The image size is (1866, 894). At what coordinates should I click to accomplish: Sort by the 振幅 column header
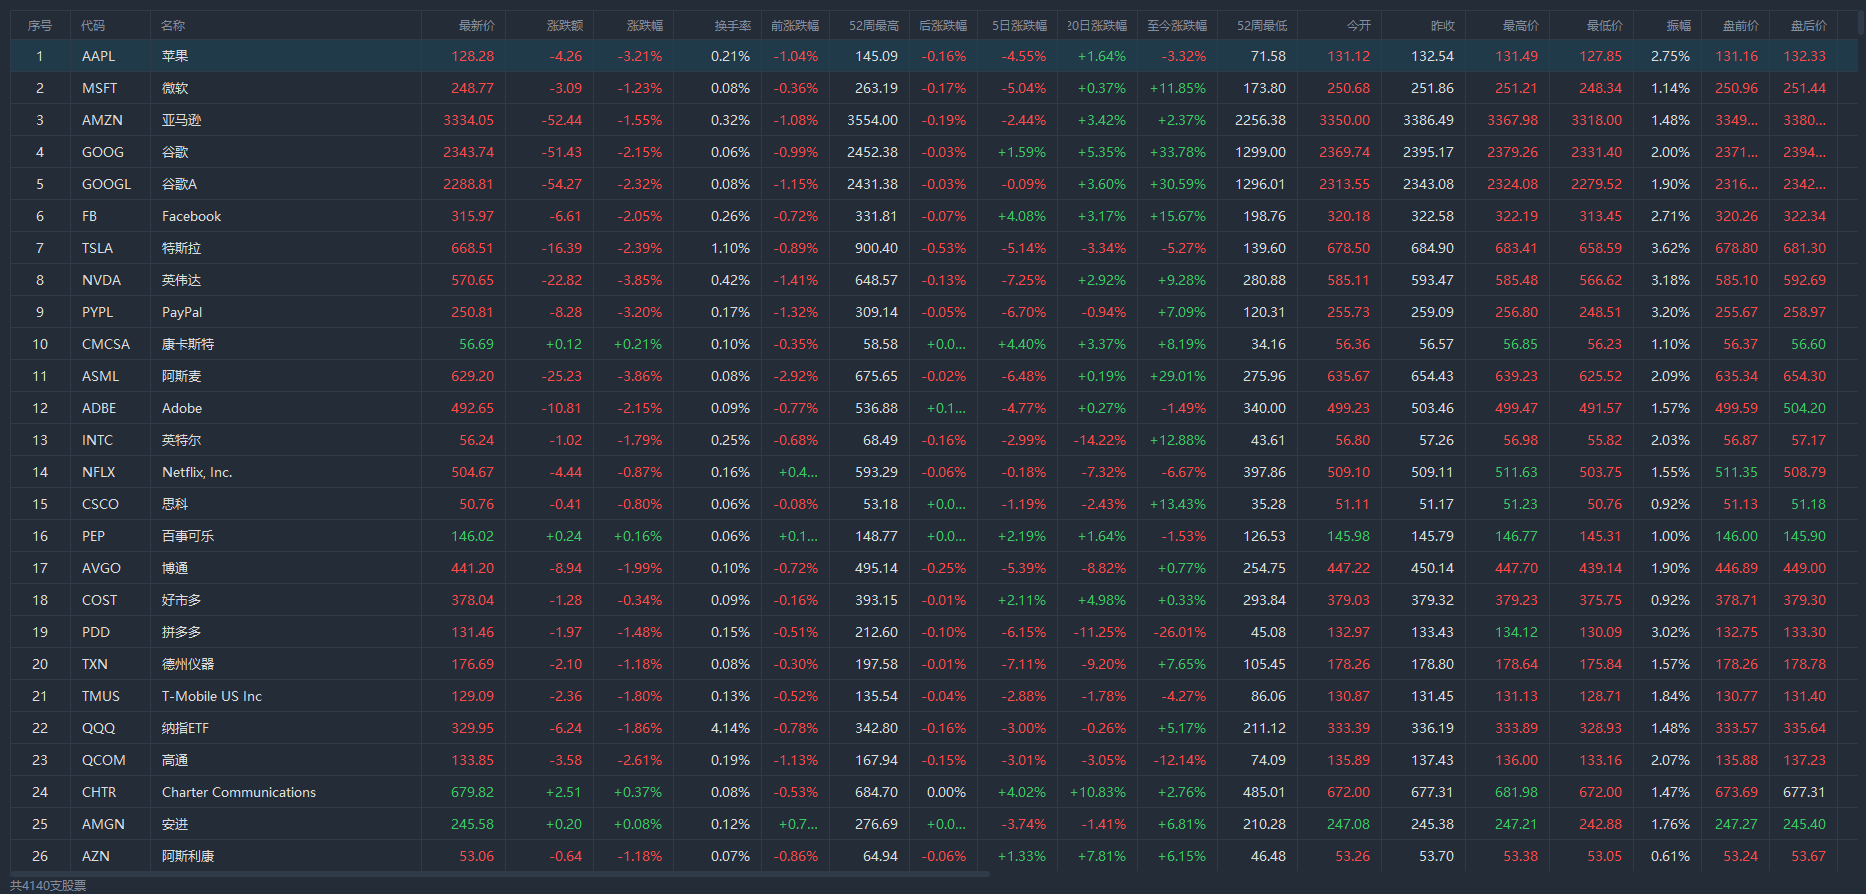click(1679, 25)
